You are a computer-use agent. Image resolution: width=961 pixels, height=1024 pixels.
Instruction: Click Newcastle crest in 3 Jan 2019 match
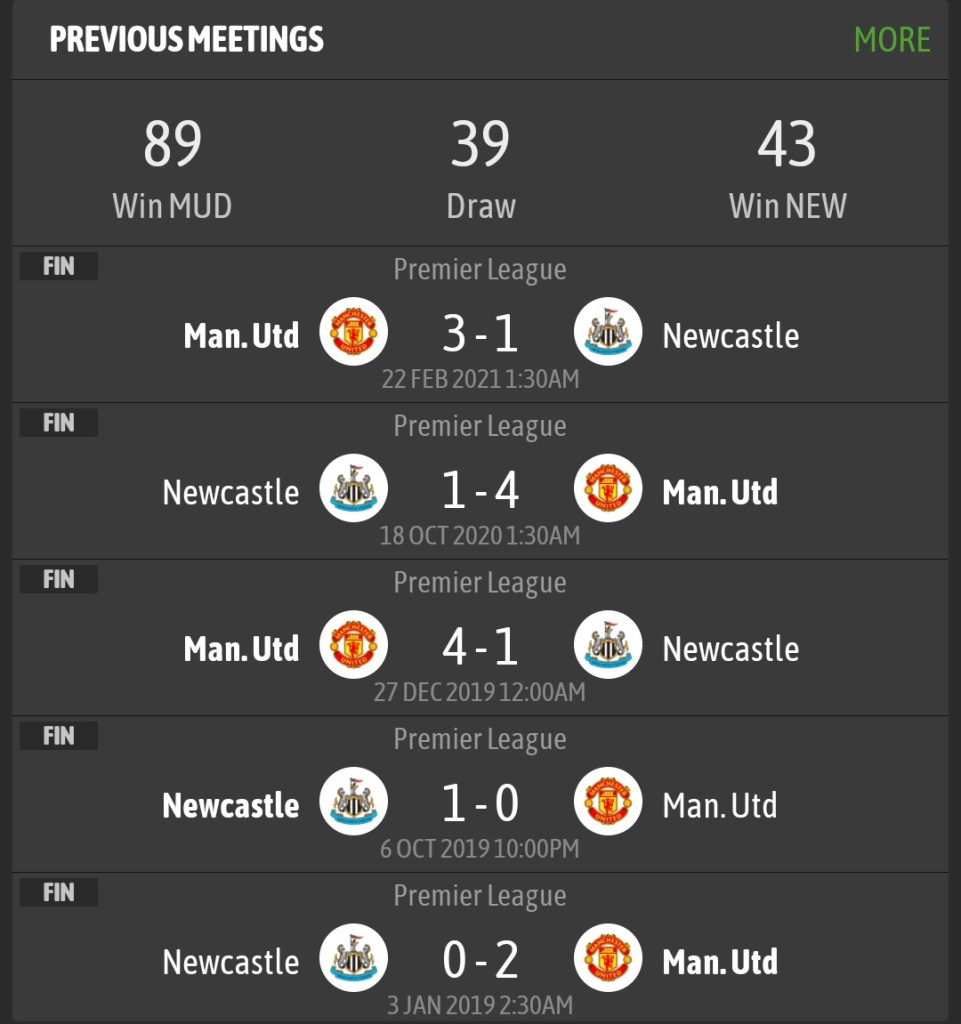click(353, 958)
